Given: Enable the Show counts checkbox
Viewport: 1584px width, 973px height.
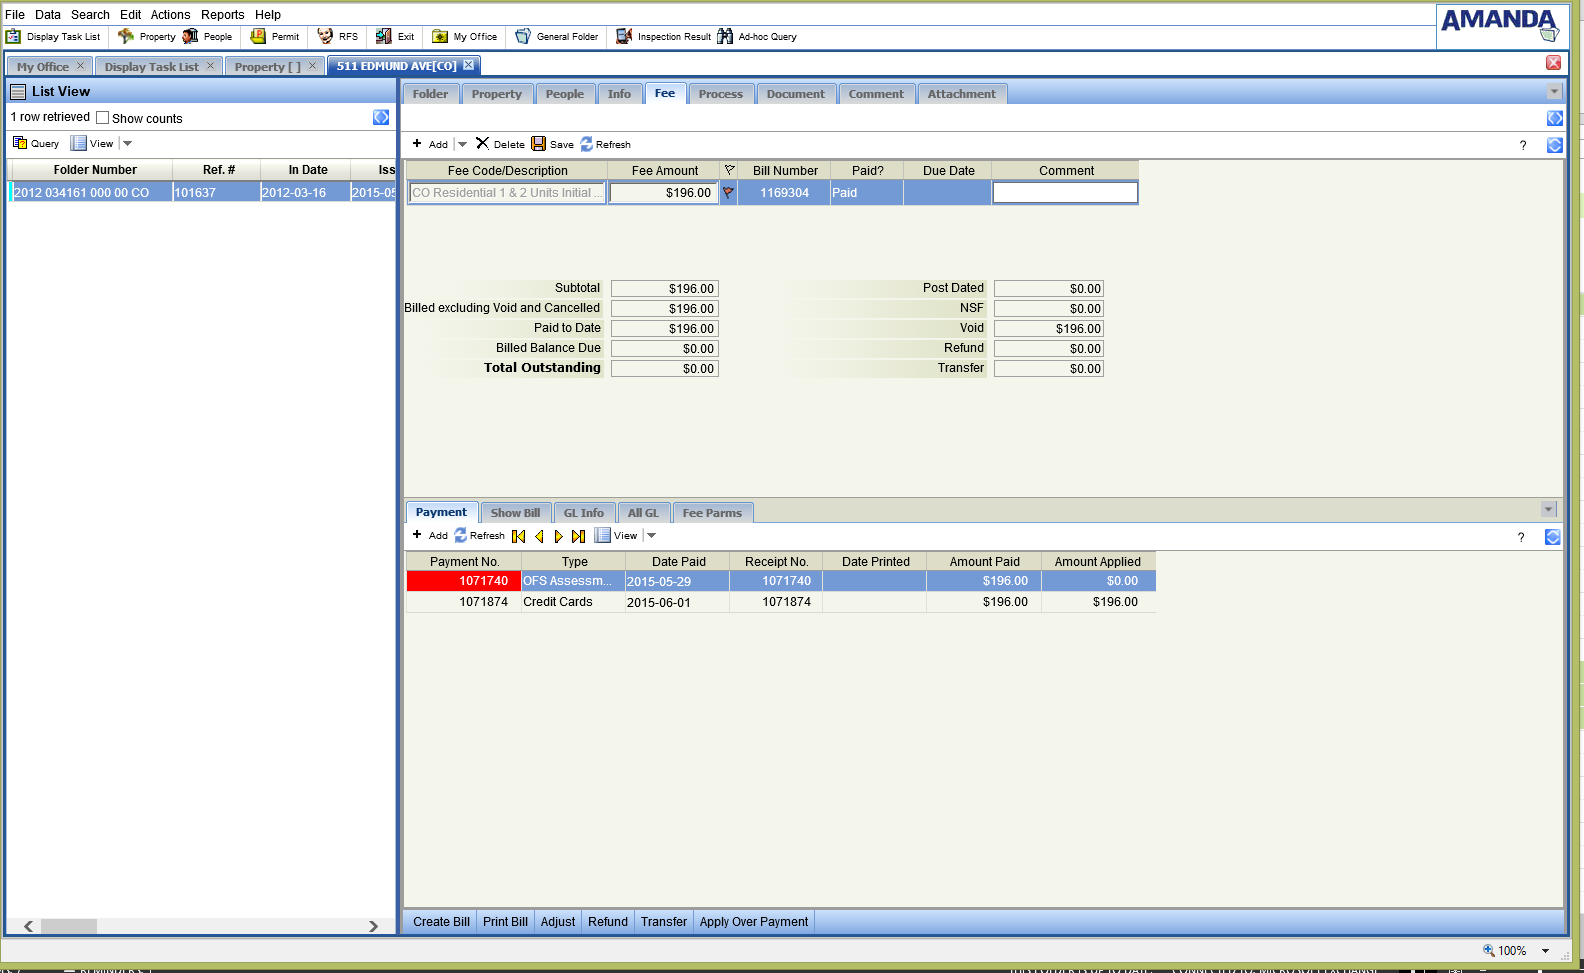Looking at the screenshot, I should coord(102,118).
